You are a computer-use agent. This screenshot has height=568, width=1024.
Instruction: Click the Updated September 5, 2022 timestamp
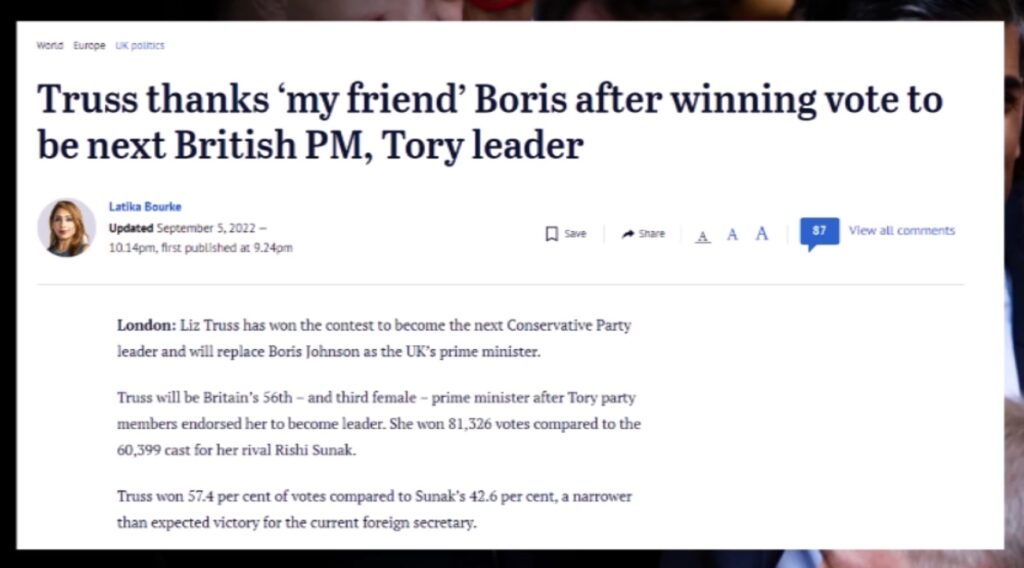pos(187,227)
